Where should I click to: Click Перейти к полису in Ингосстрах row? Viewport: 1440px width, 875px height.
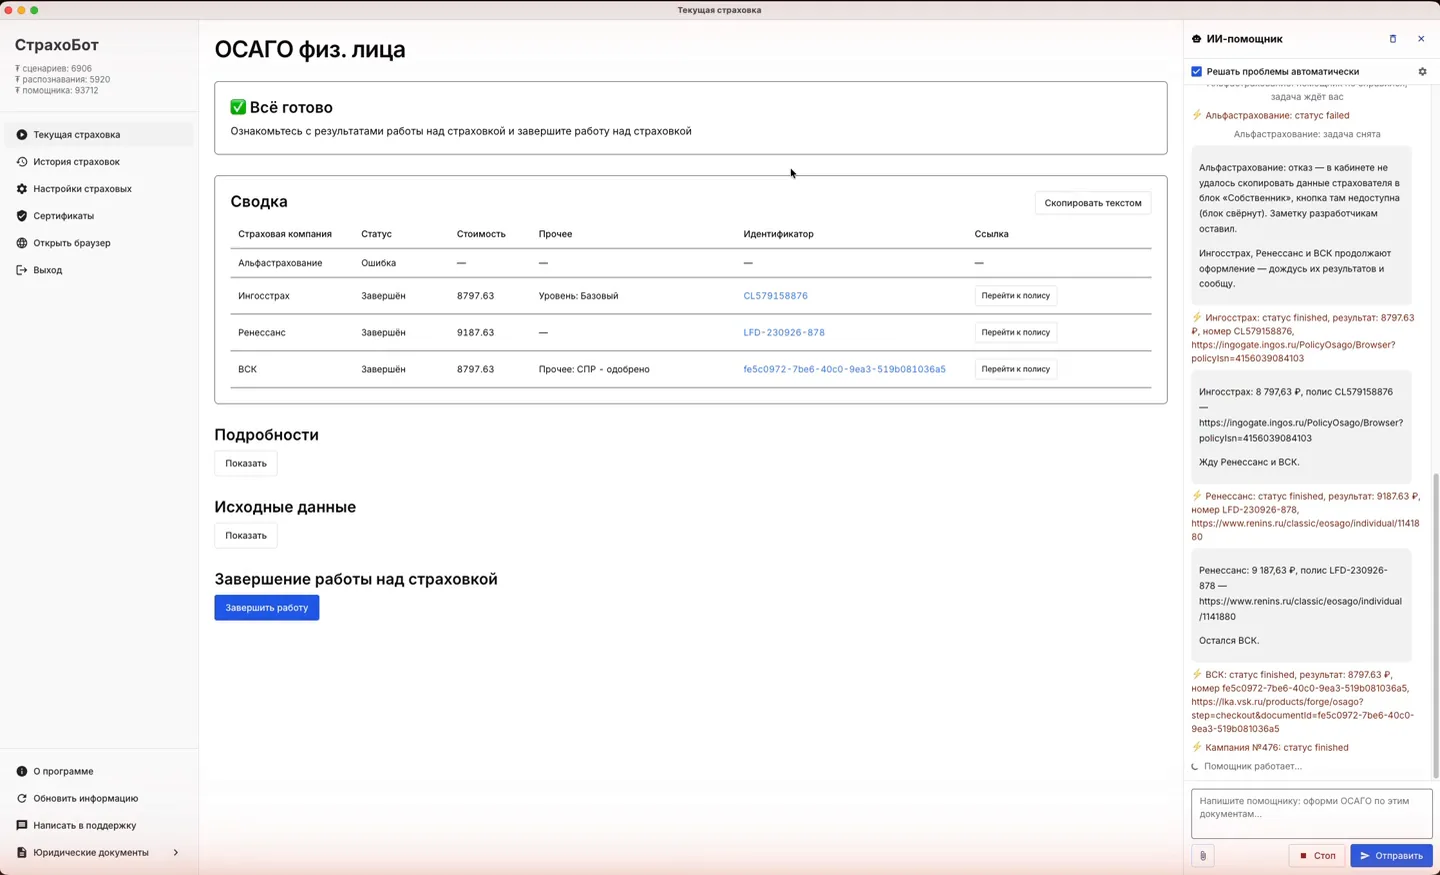click(x=1015, y=296)
